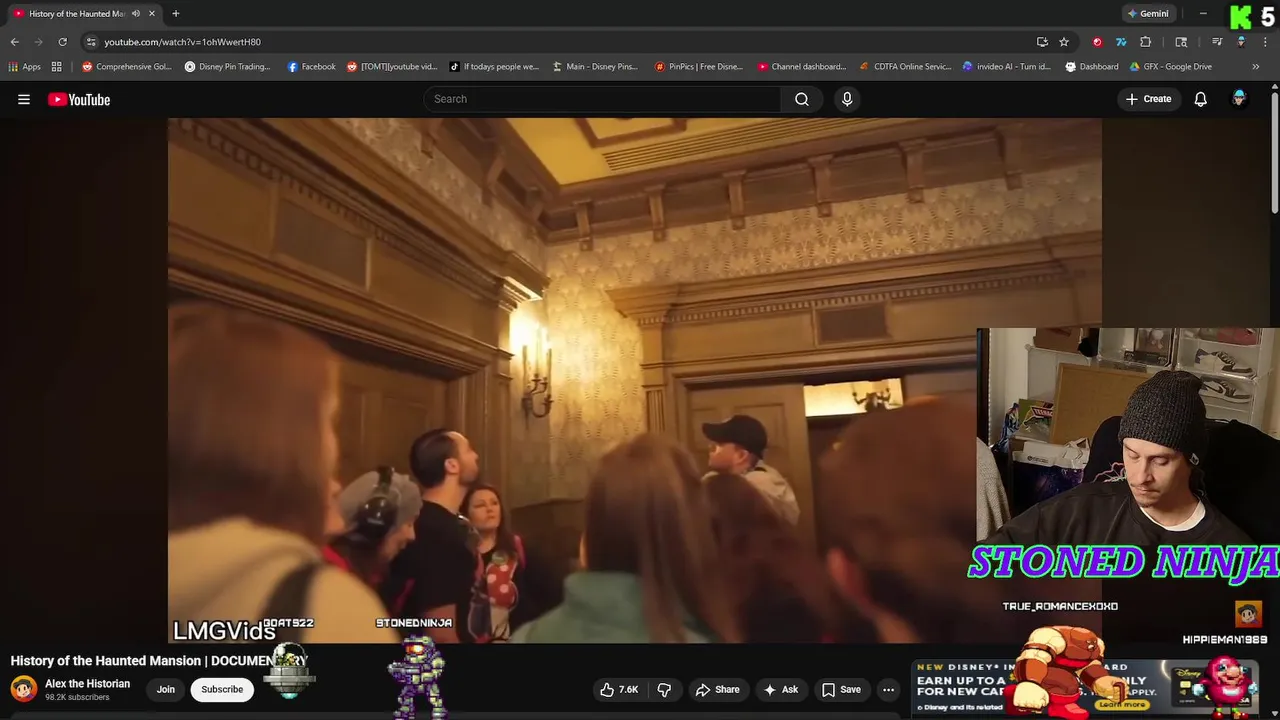Viewport: 1280px width, 720px height.
Task: Expand the hidden bookmarks overflow chevron
Action: 1256,67
